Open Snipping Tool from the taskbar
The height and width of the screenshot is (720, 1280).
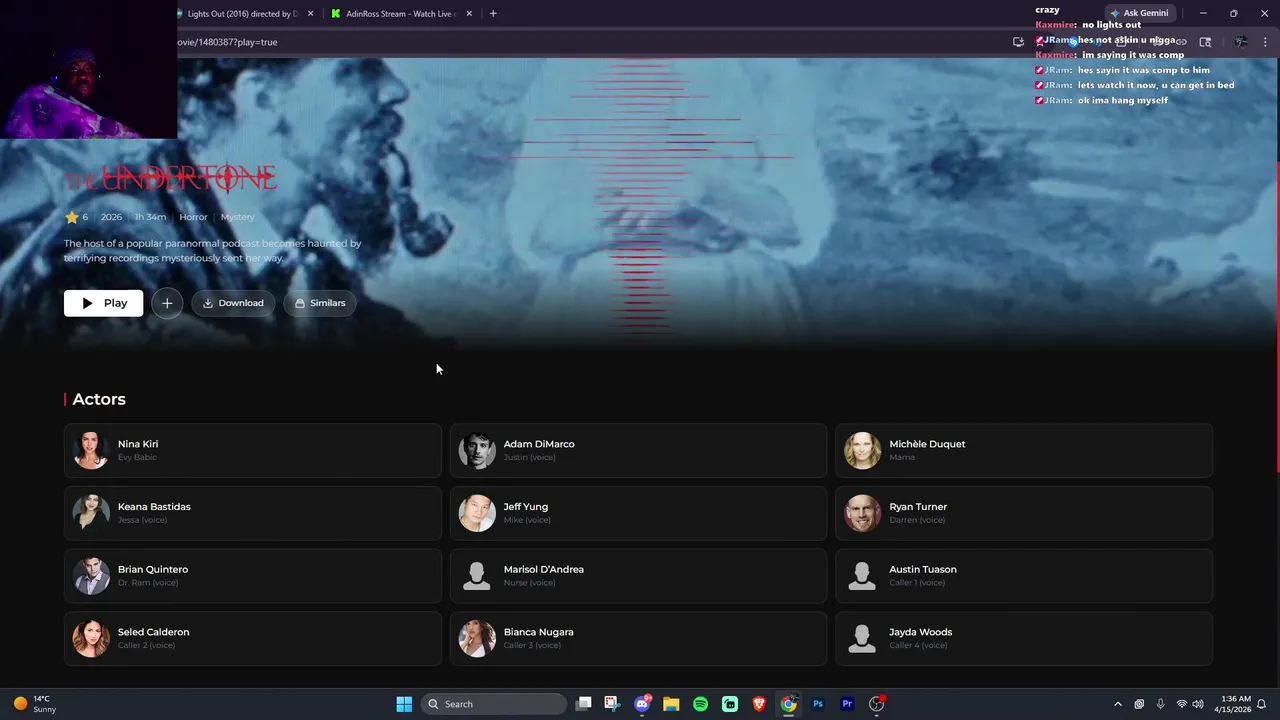[612, 704]
